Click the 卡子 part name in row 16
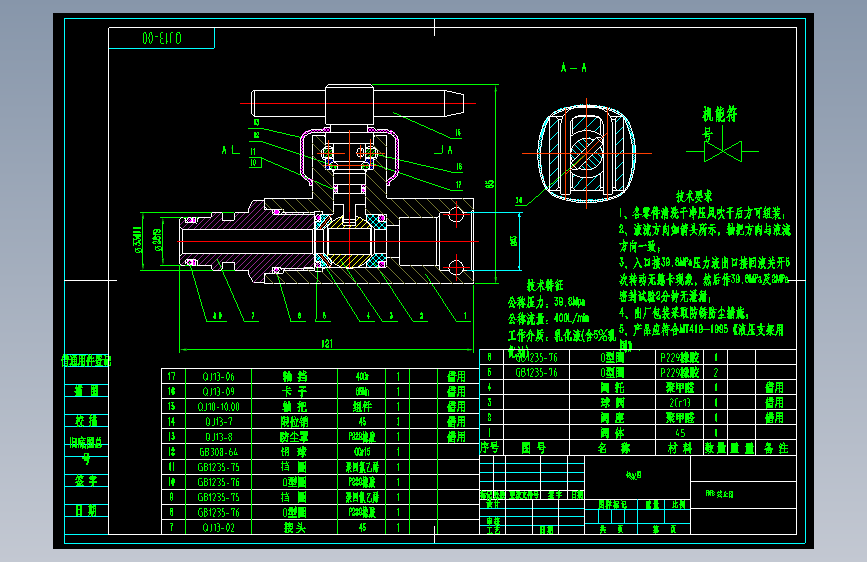The height and width of the screenshot is (562, 867). tap(295, 392)
